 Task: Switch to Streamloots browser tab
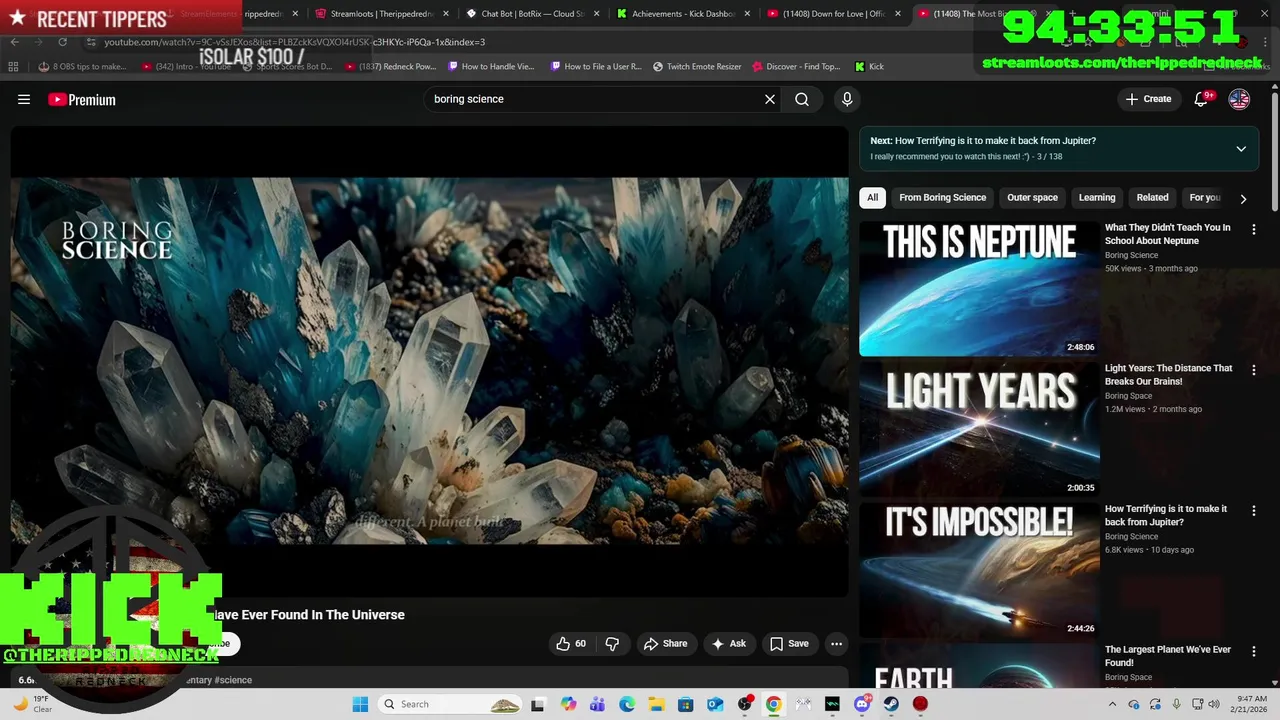click(x=381, y=14)
